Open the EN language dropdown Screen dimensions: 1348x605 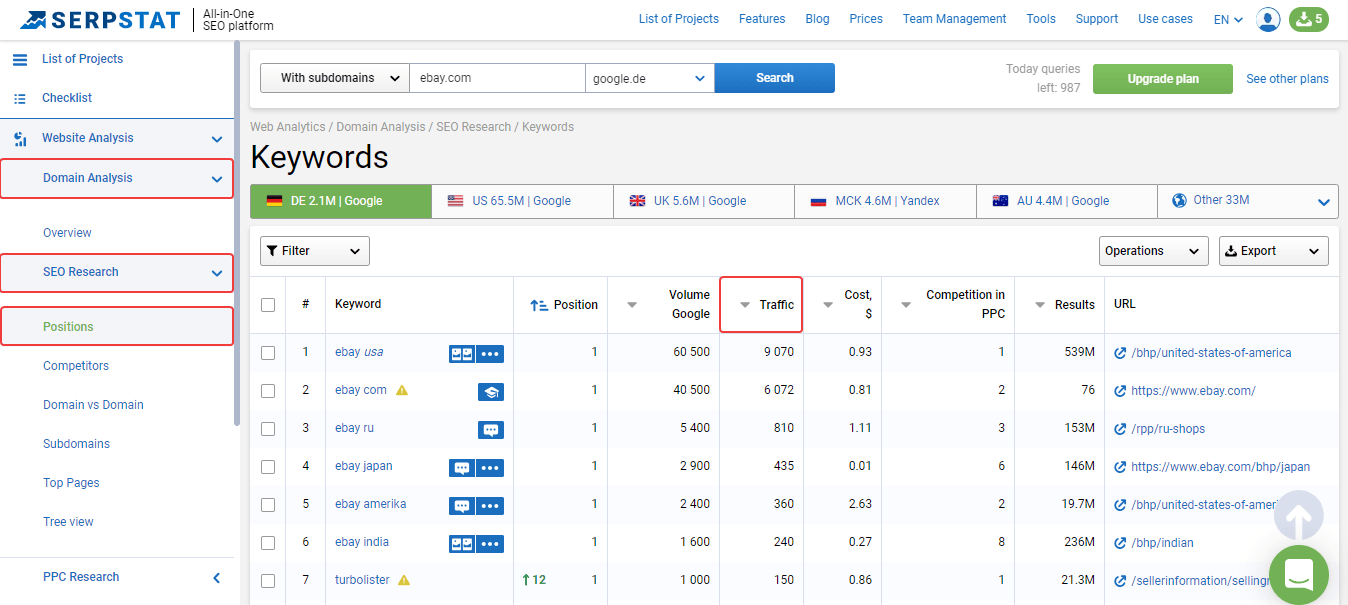[x=1228, y=19]
